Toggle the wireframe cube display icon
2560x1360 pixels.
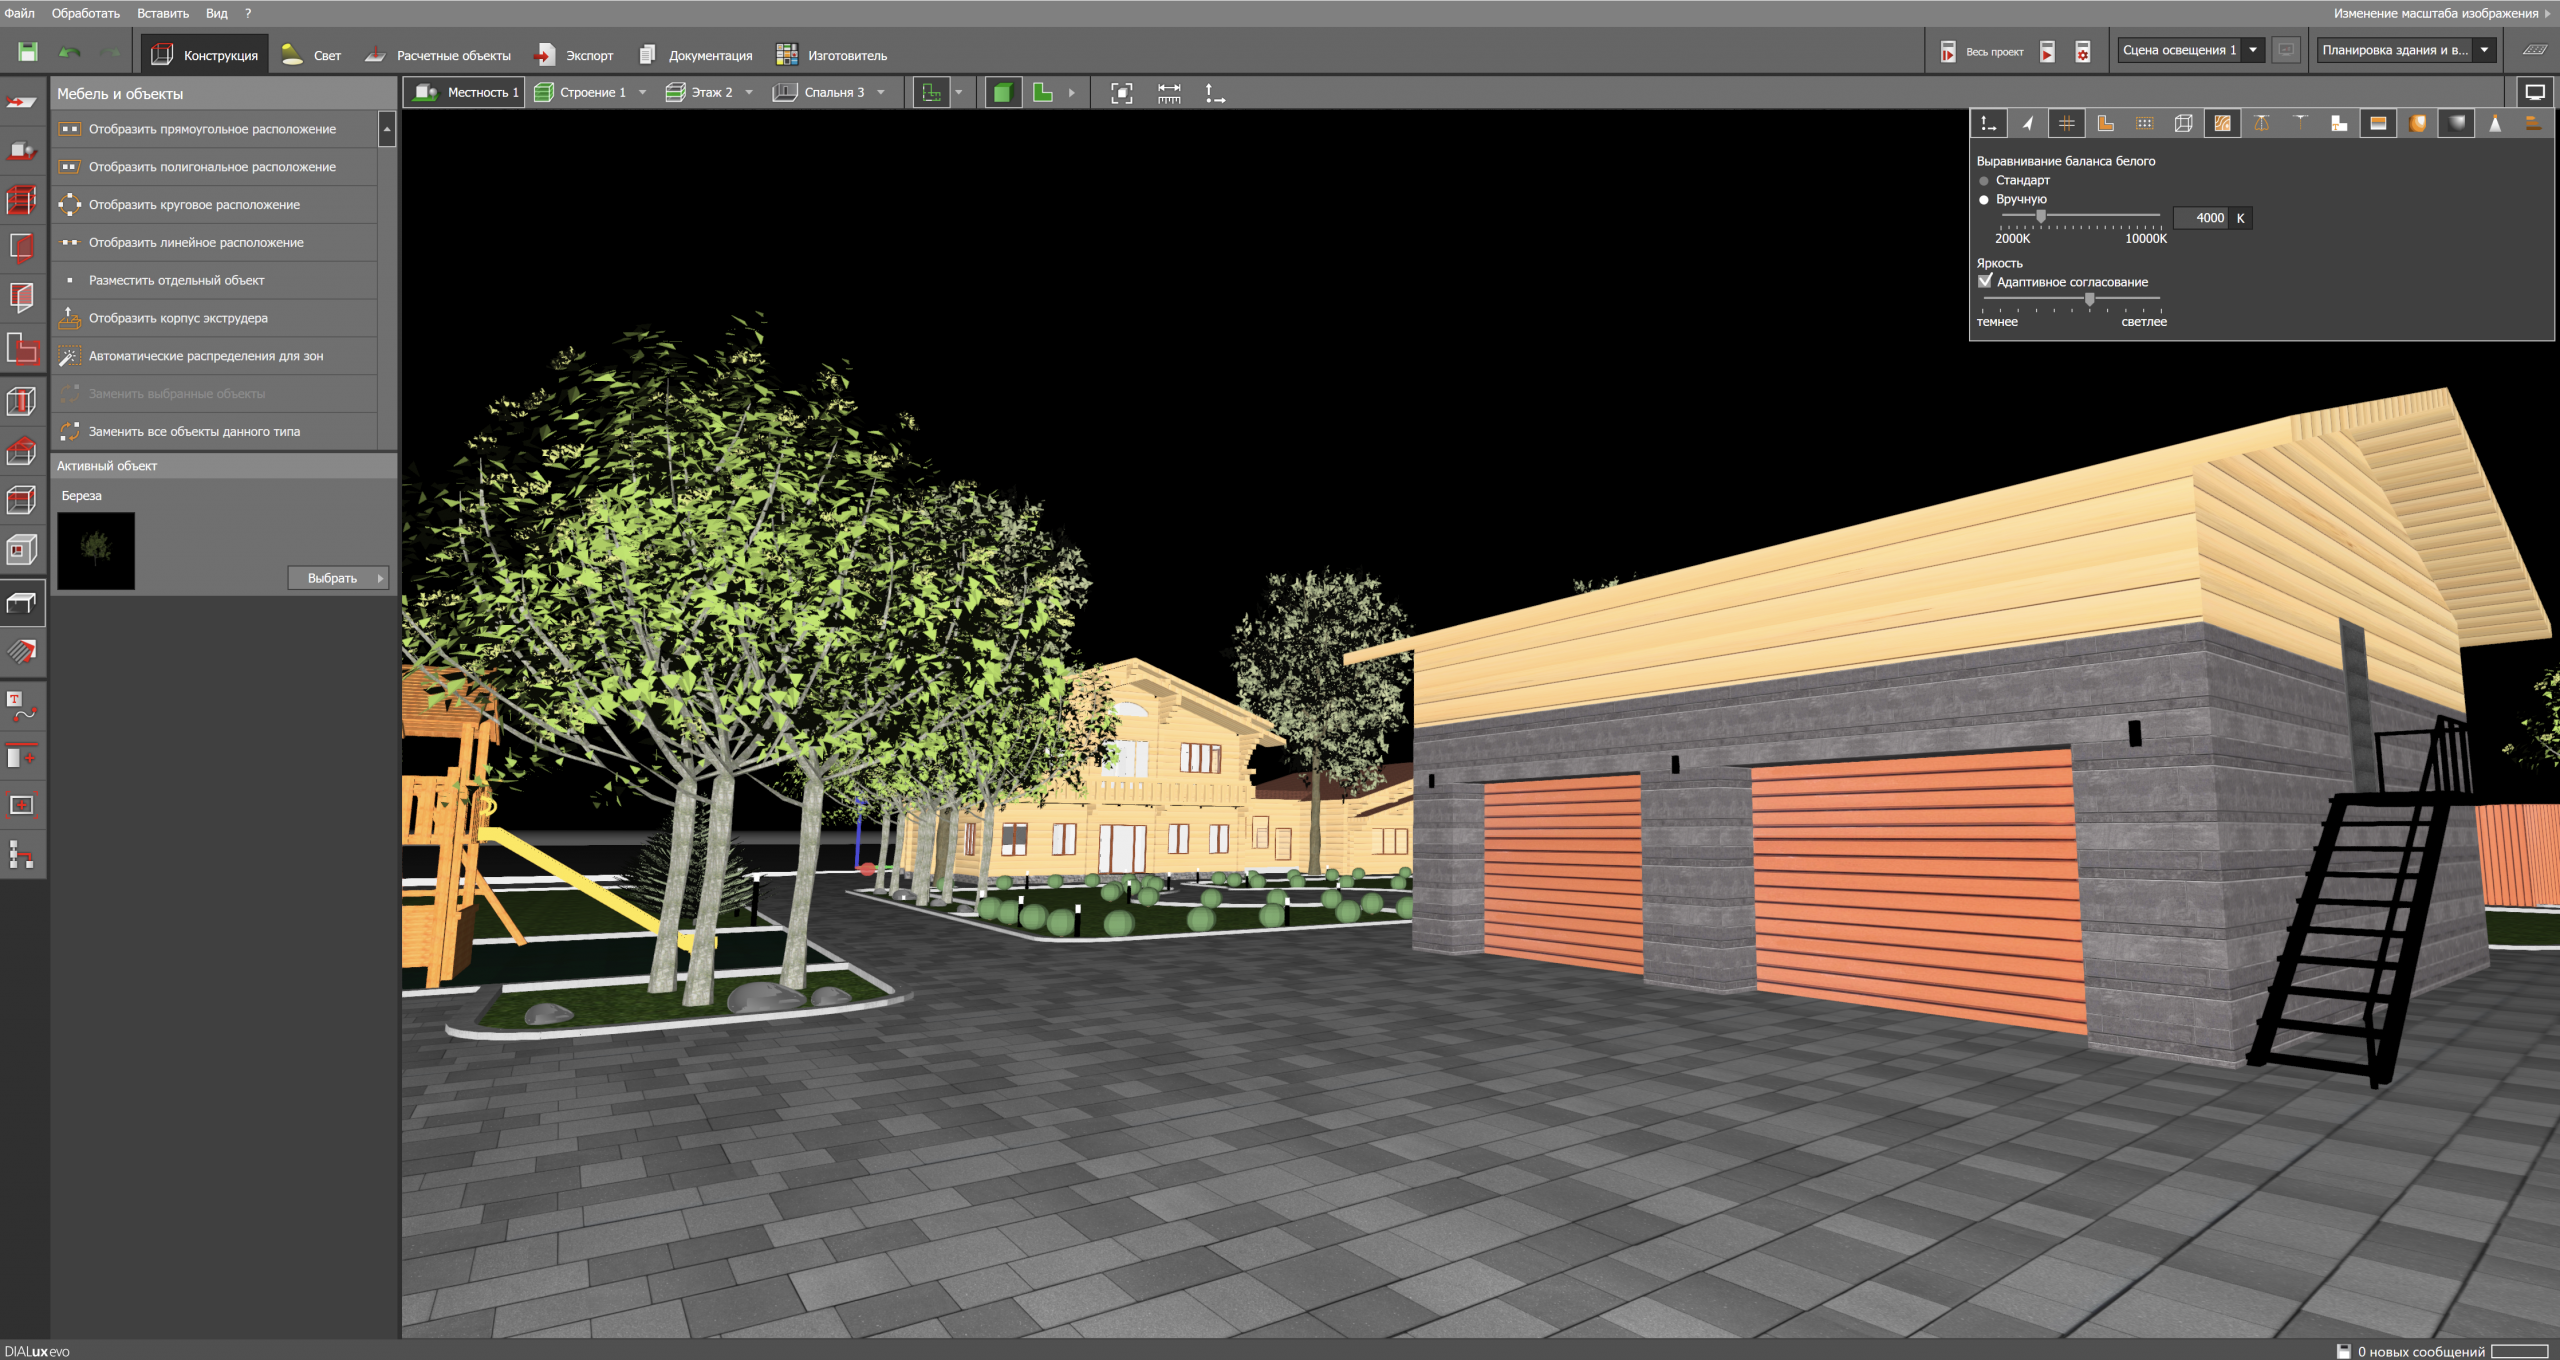pyautogui.click(x=2183, y=124)
